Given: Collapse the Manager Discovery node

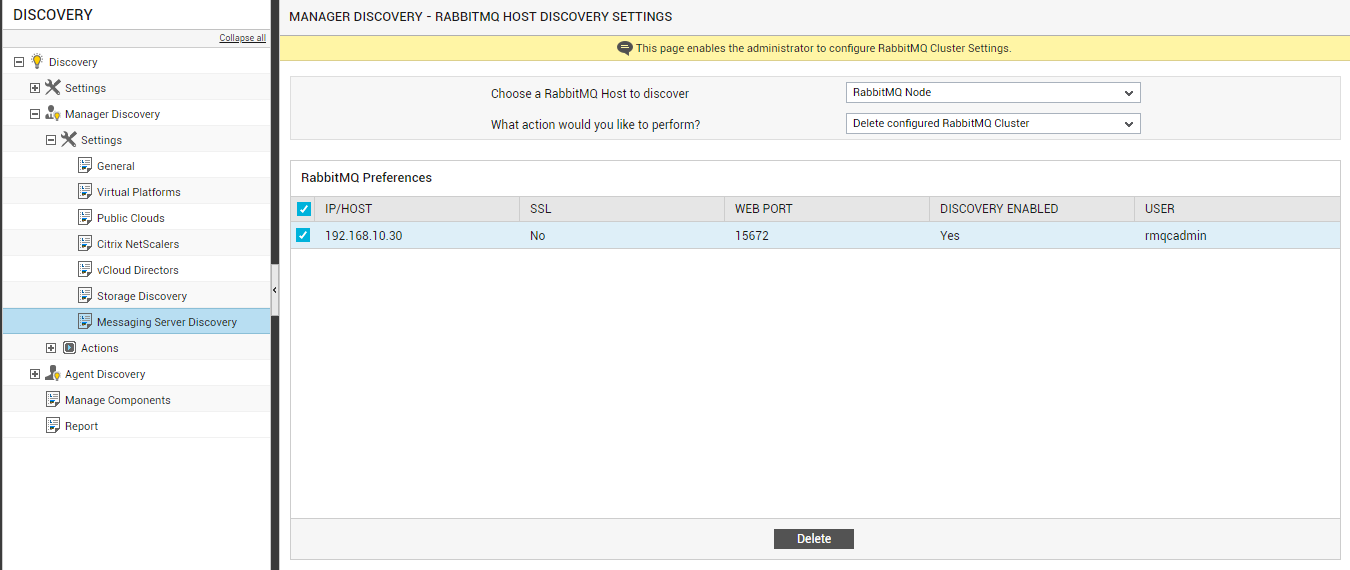Looking at the screenshot, I should tap(35, 114).
